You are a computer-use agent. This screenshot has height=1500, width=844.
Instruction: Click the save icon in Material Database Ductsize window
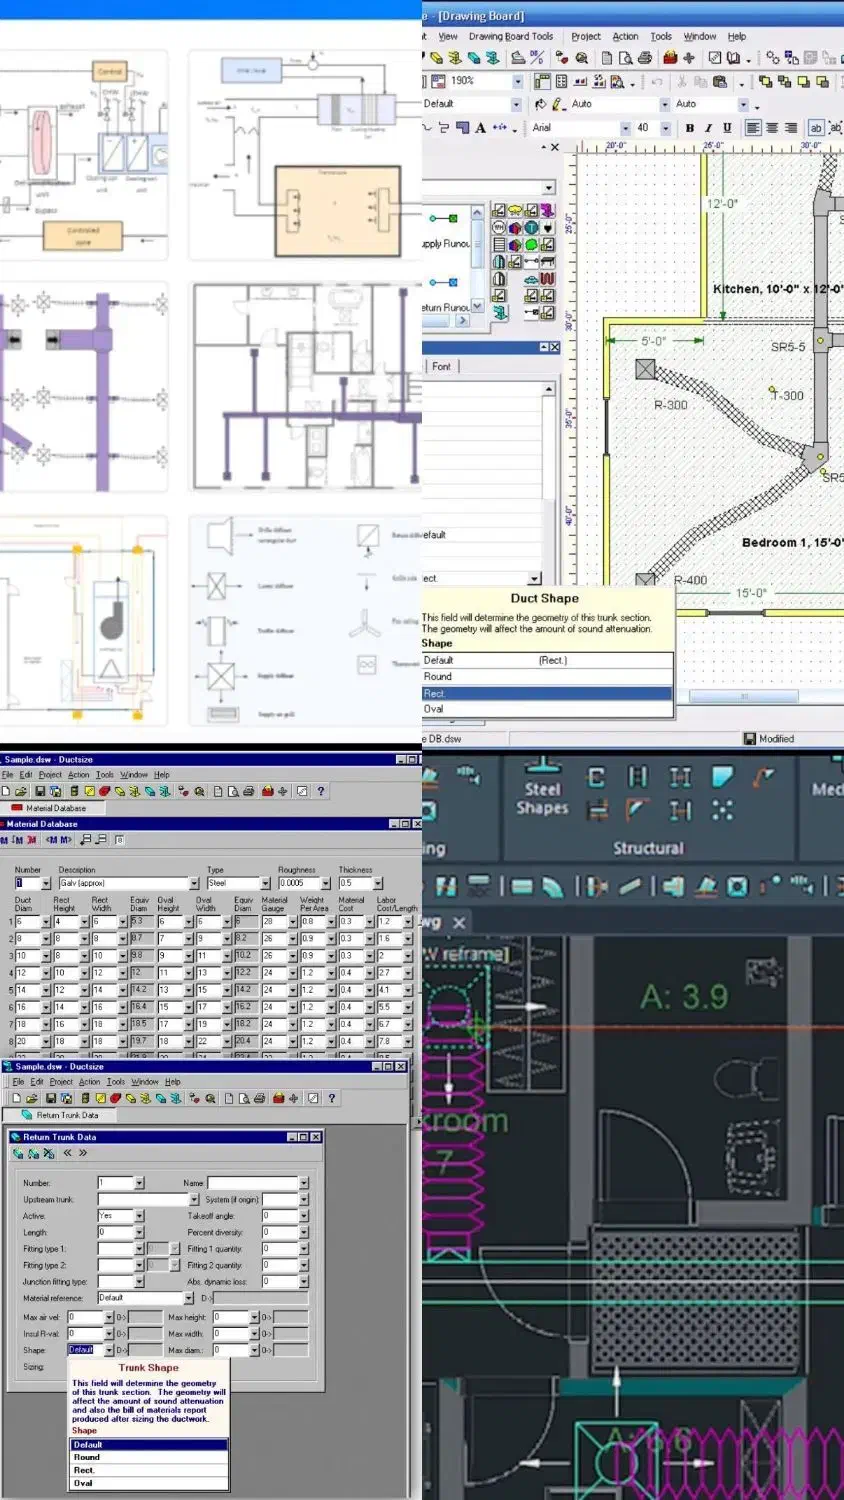click(x=40, y=791)
